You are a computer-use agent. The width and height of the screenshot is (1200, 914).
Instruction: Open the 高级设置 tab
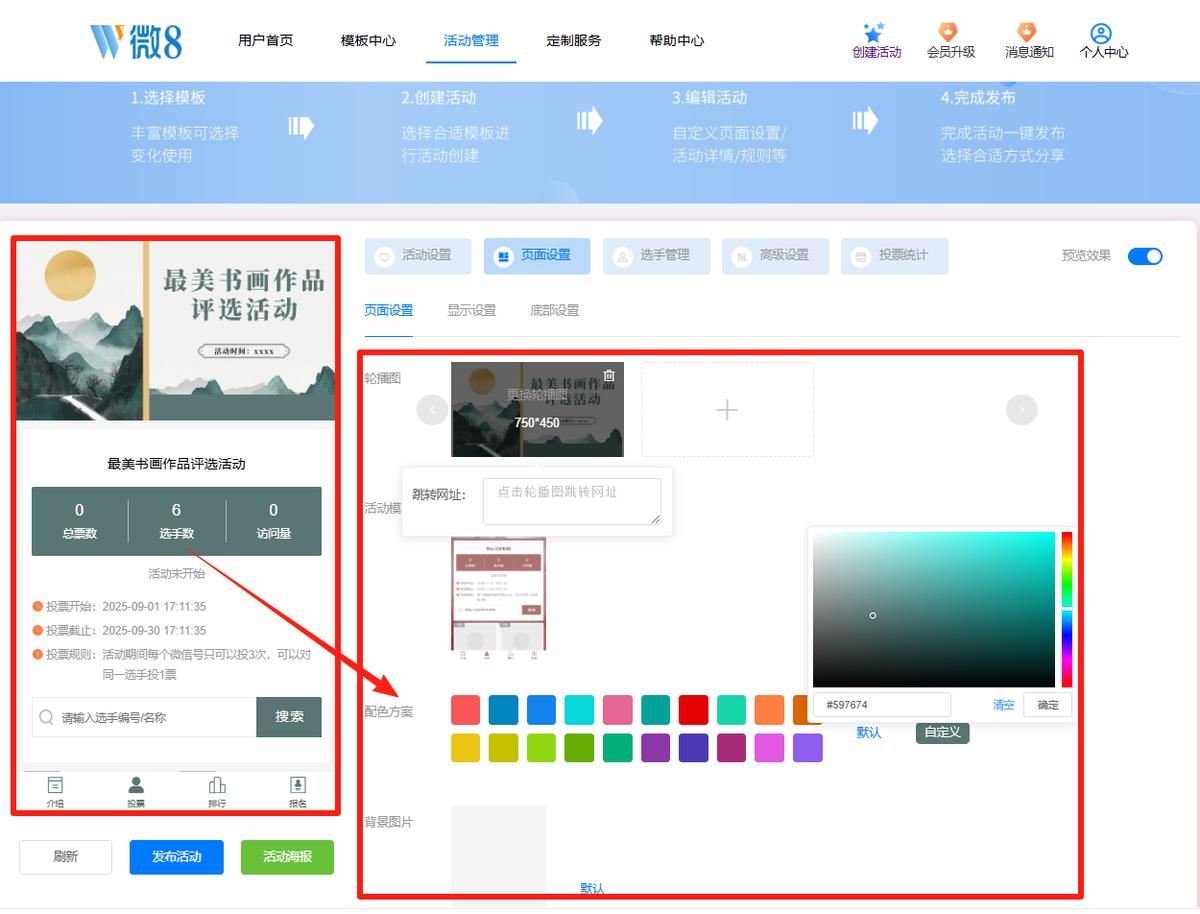click(x=775, y=256)
